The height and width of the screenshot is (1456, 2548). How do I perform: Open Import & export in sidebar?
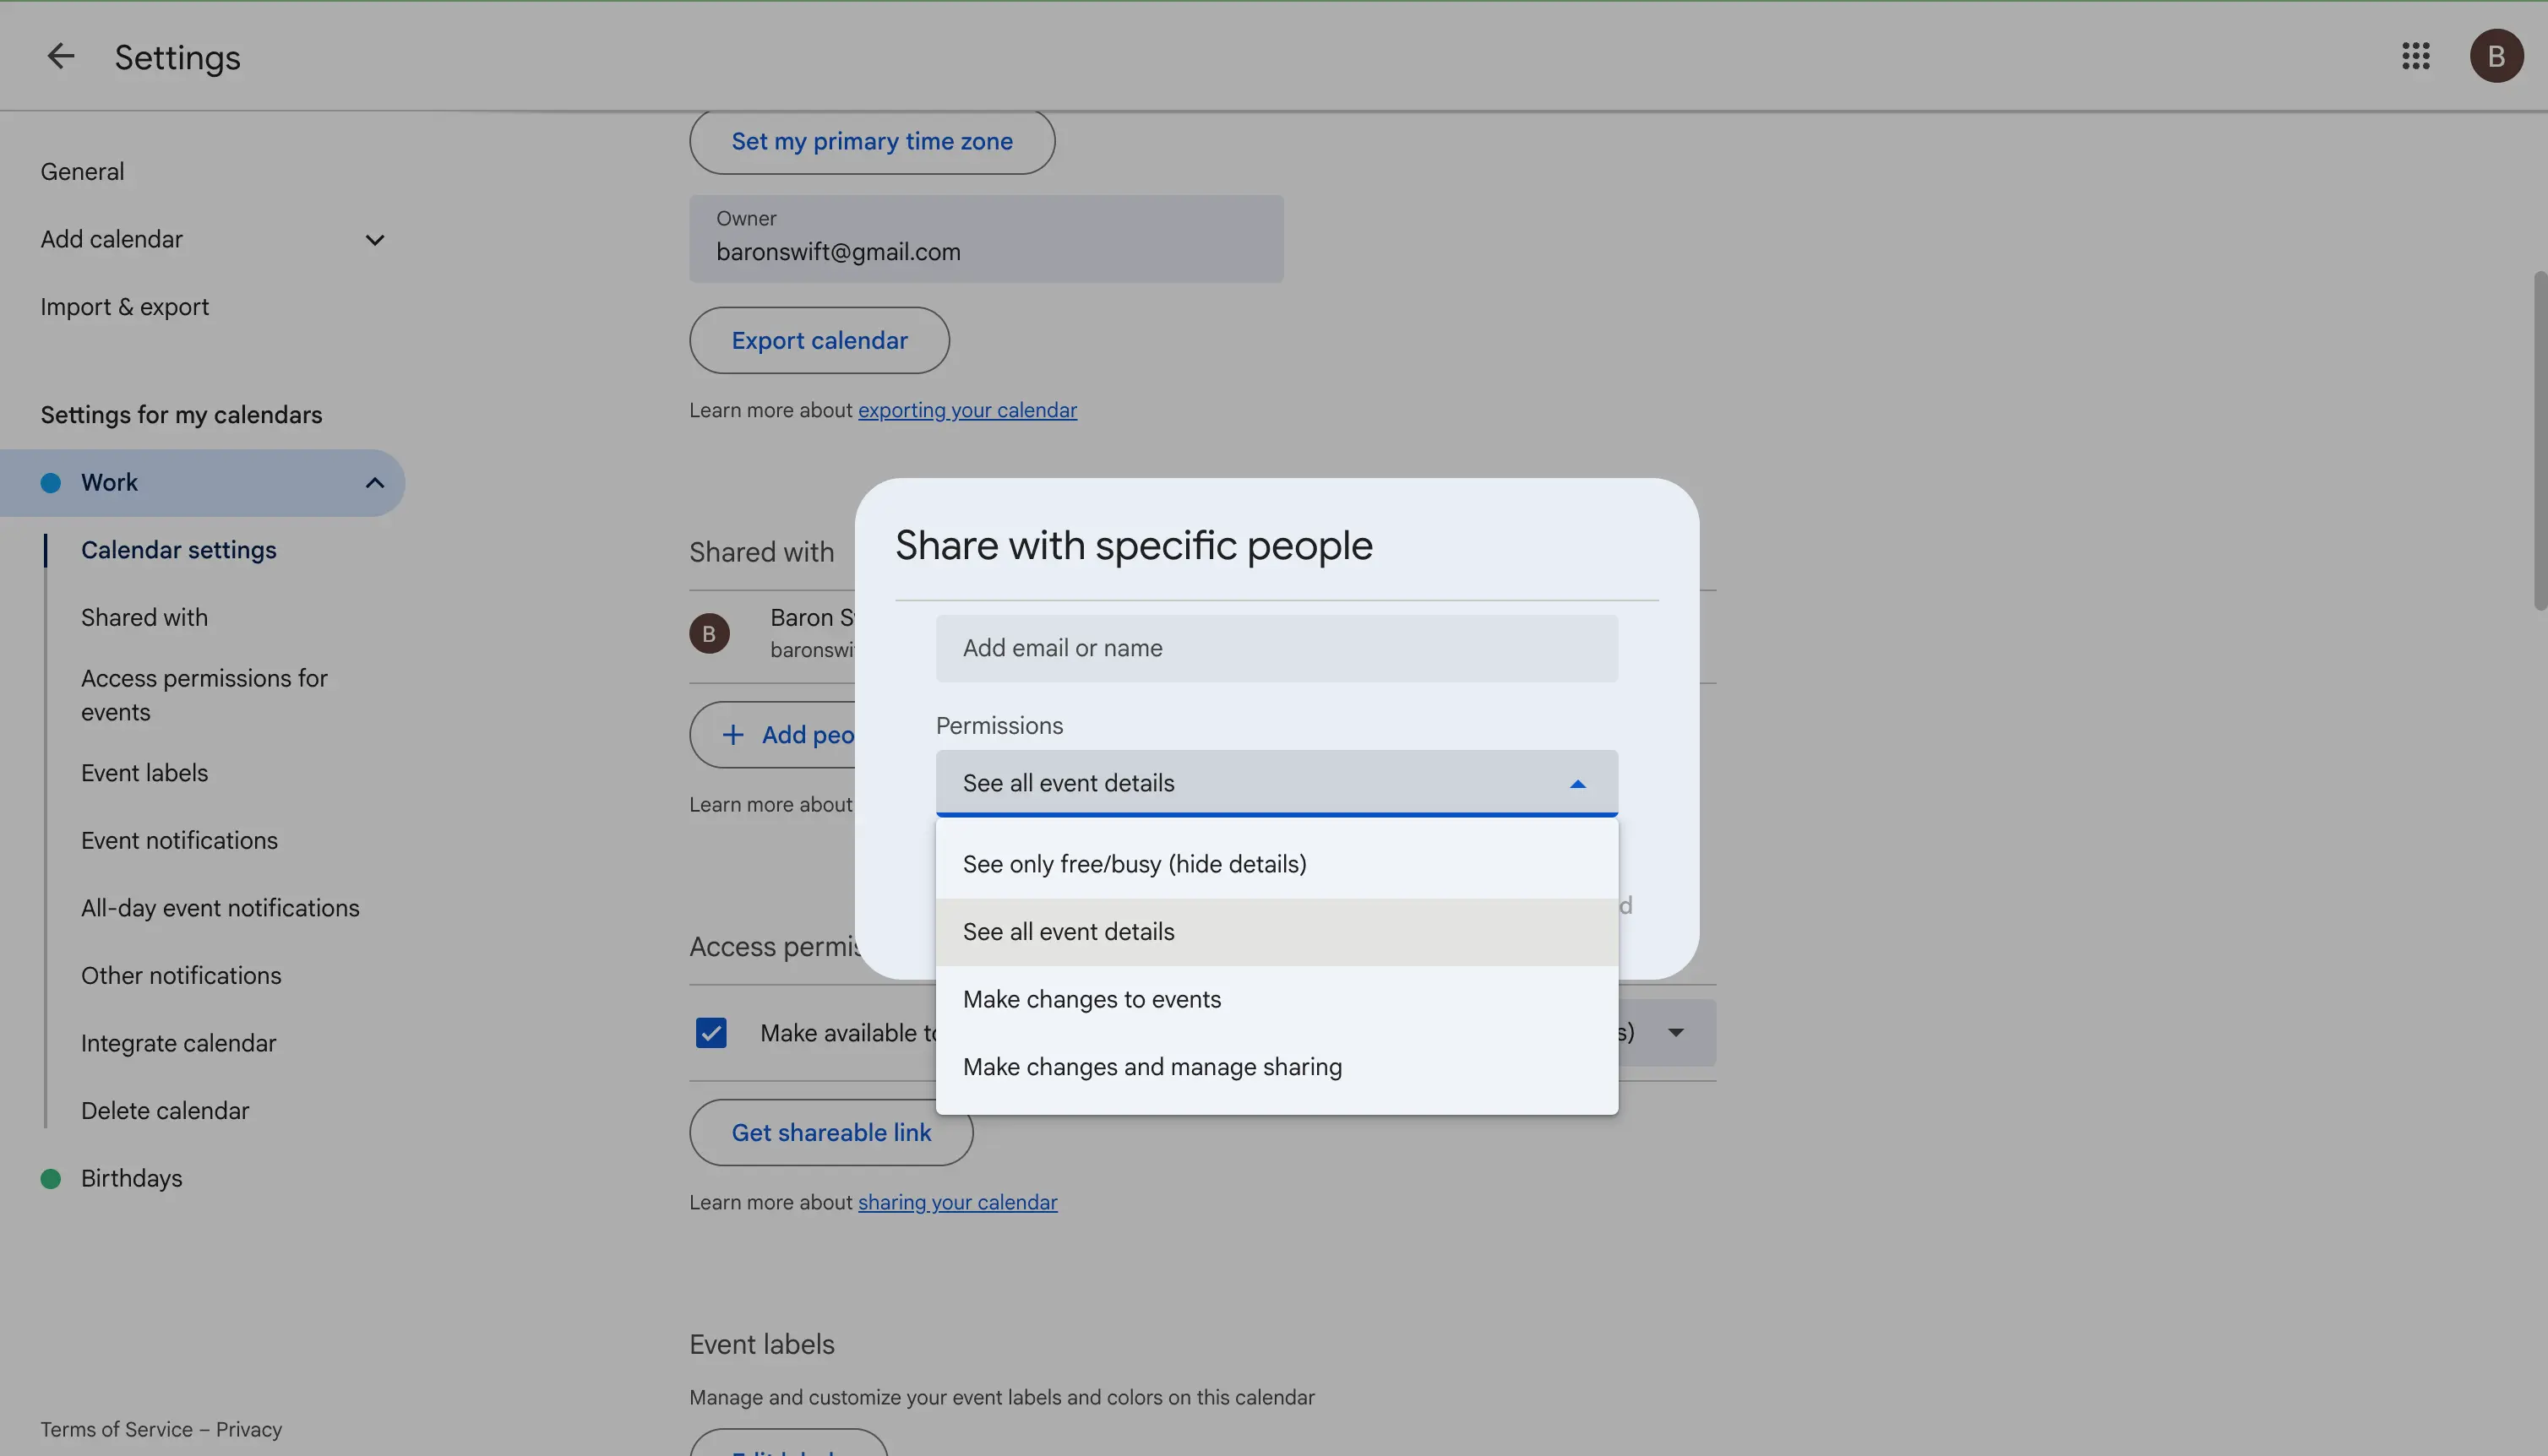coord(125,307)
